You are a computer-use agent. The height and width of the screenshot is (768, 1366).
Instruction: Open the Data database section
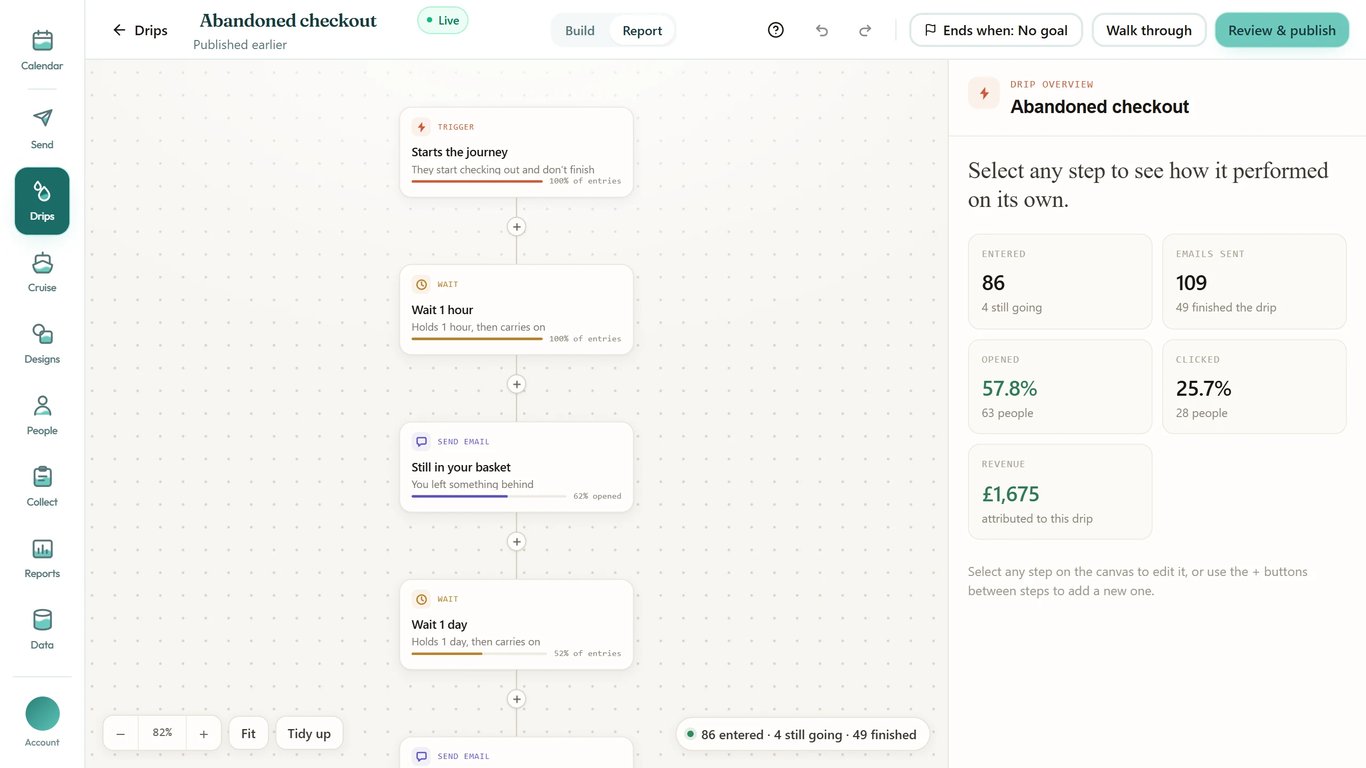pos(42,630)
